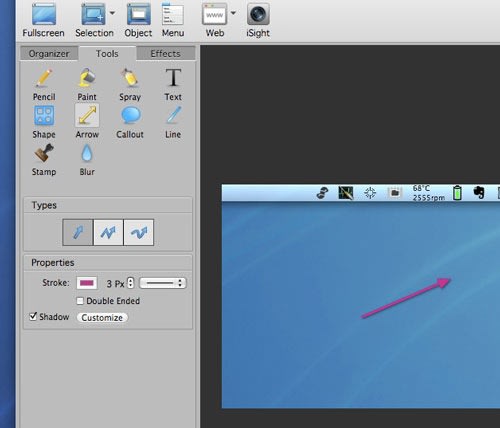500x428 pixels.
Task: Choose the zigzag arrow type
Action: tap(108, 232)
